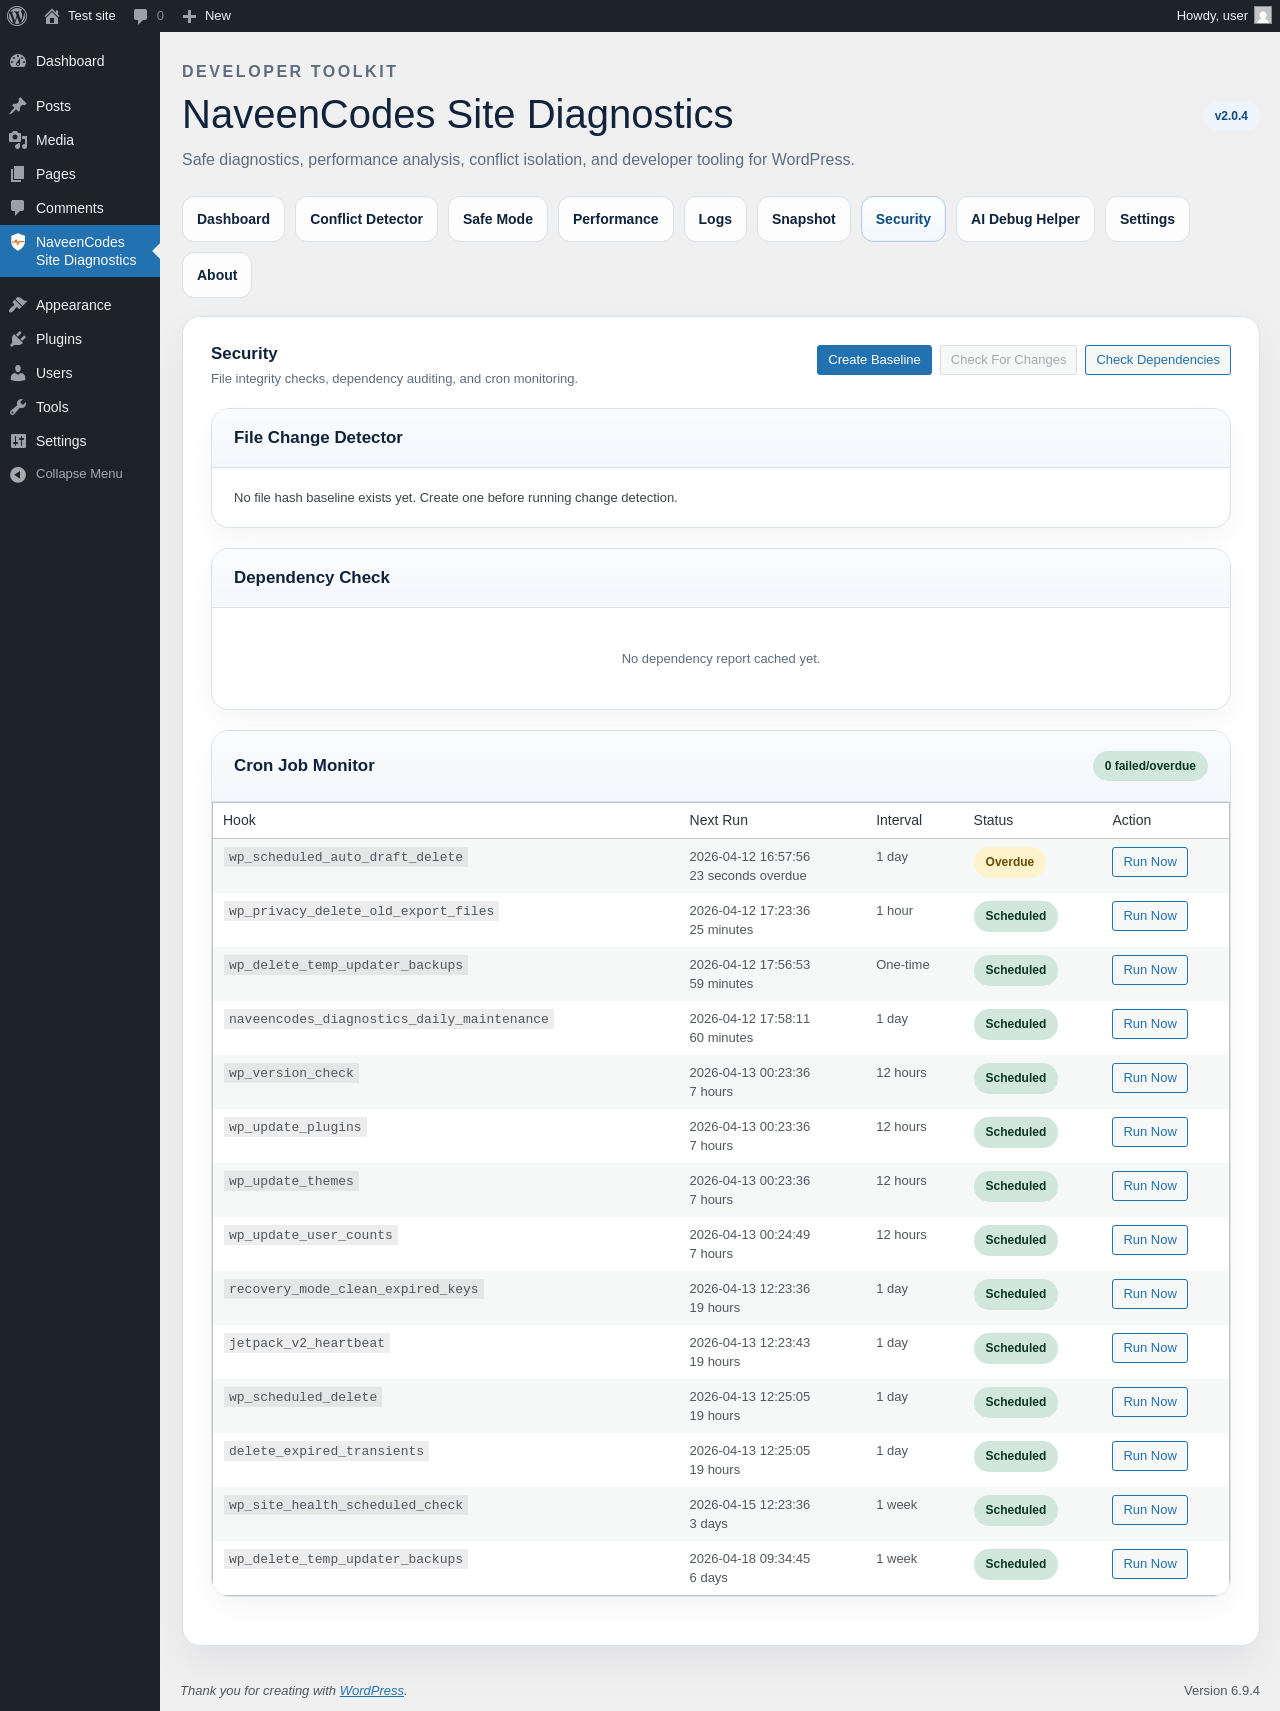The image size is (1280, 1711).
Task: Click the v2.0.4 version badge
Action: tap(1231, 116)
